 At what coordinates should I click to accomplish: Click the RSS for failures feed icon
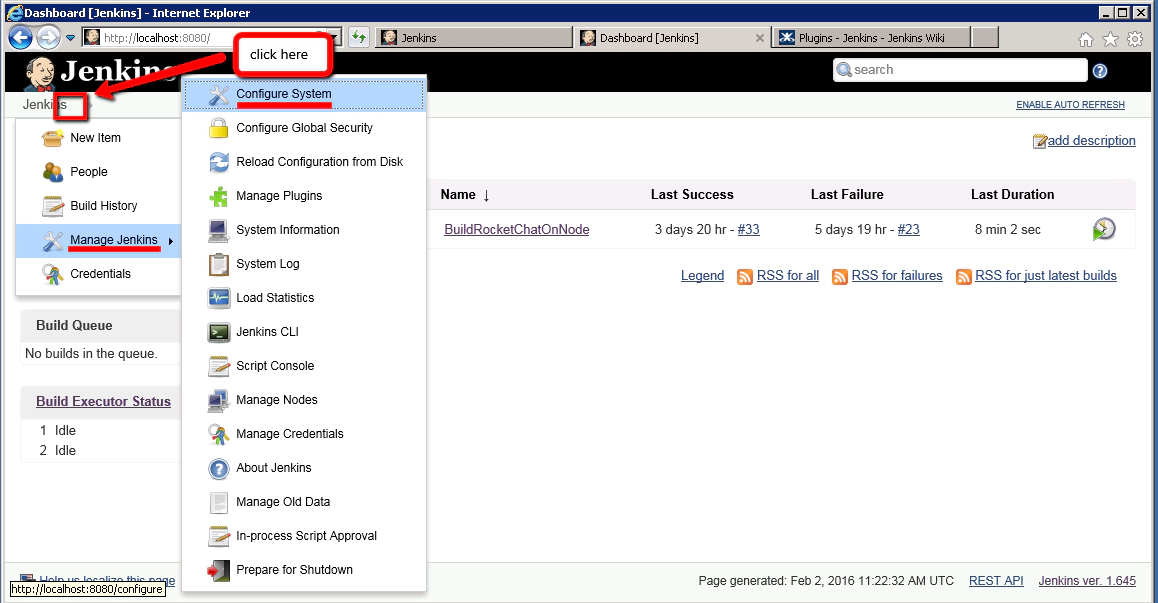[x=840, y=276]
